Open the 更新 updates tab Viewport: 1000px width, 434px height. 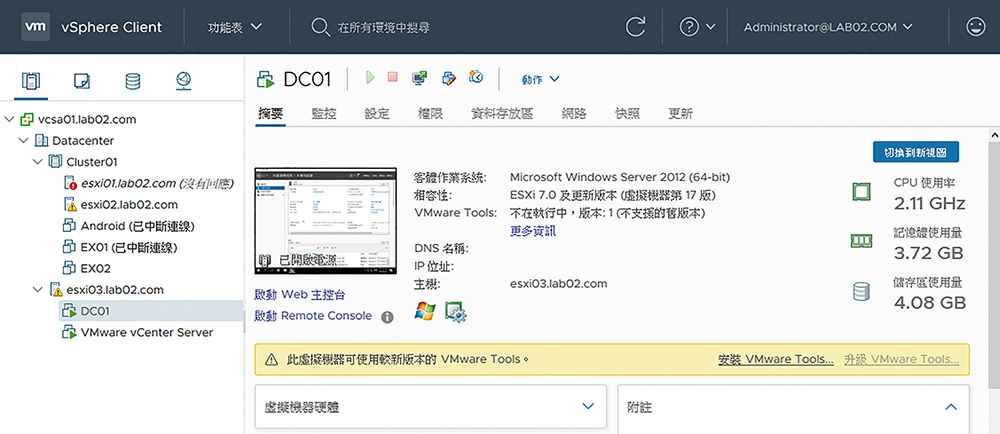point(680,114)
